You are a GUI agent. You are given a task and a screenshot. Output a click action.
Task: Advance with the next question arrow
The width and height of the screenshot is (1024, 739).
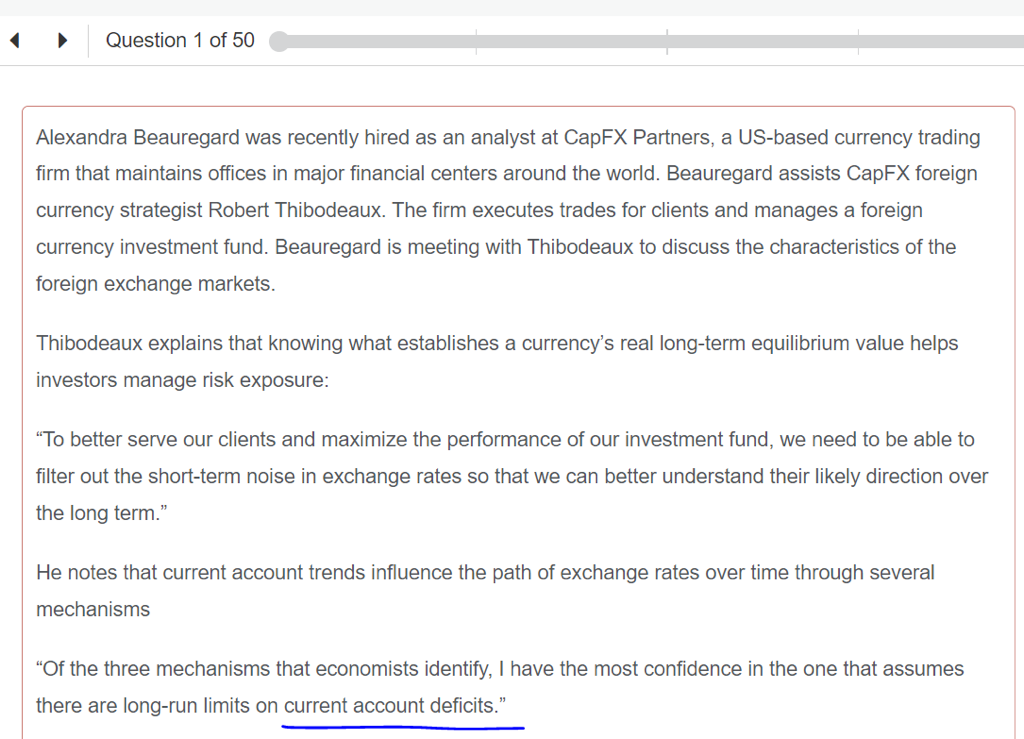(x=63, y=41)
